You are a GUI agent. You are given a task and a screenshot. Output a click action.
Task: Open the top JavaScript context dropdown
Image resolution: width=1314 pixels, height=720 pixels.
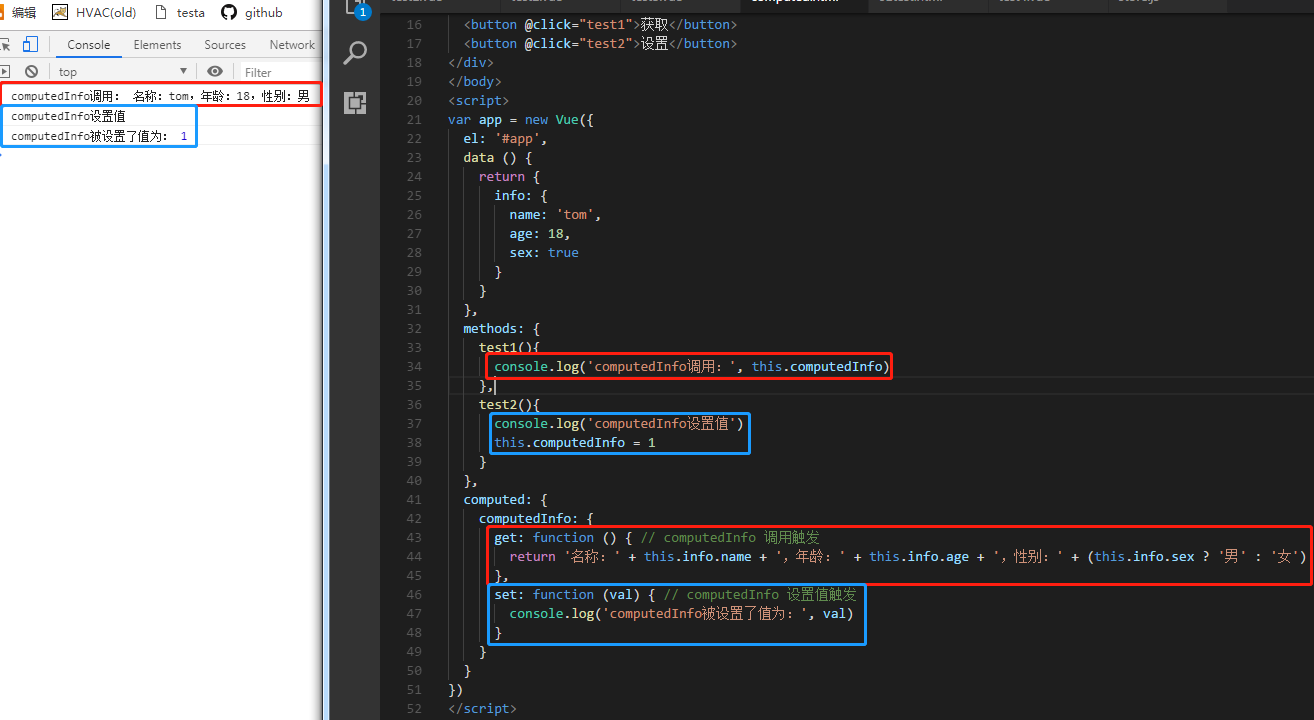coord(122,72)
